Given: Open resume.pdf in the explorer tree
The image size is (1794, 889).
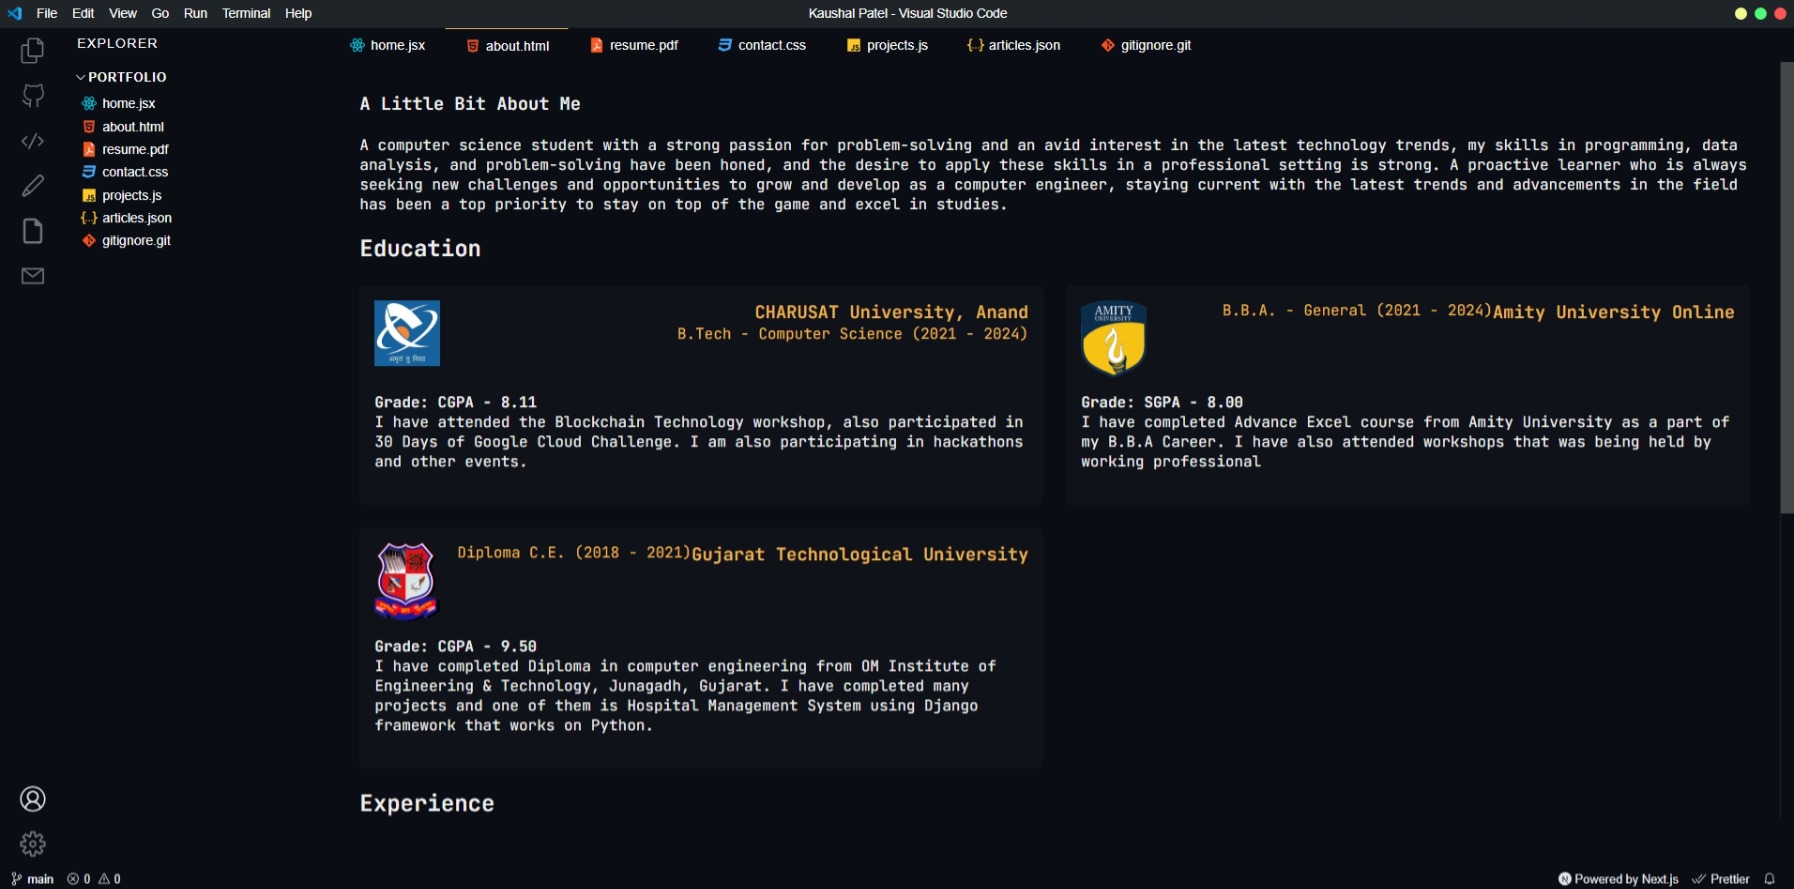Looking at the screenshot, I should [134, 149].
